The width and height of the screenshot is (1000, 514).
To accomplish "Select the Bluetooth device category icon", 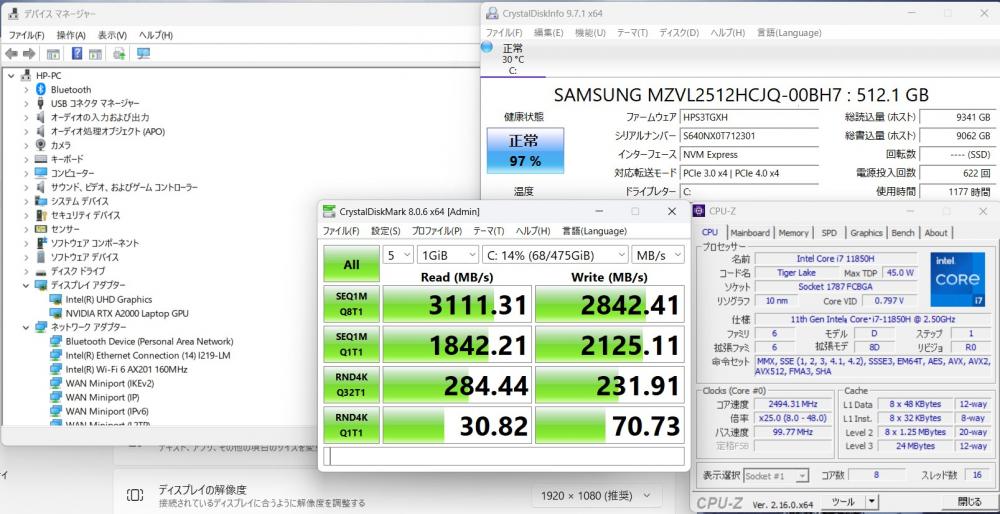I will point(41,89).
